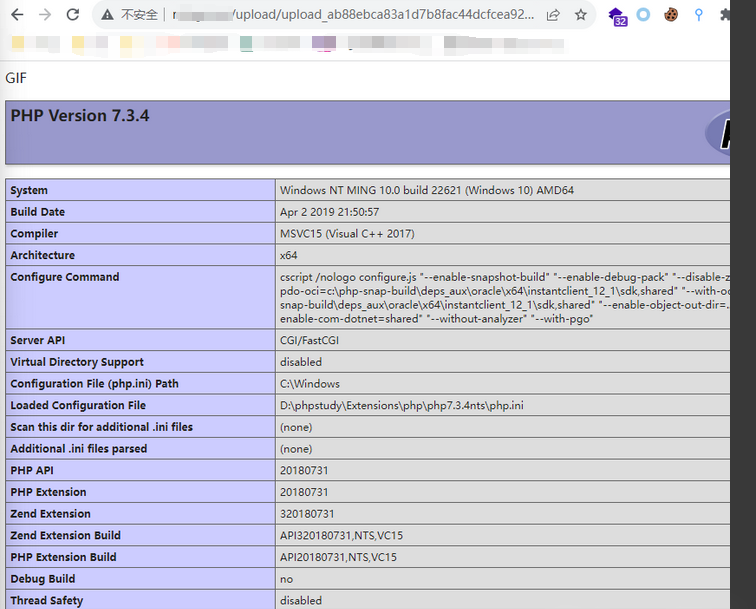Click the share page icon in address bar
This screenshot has width=756, height=609.
coord(553,15)
